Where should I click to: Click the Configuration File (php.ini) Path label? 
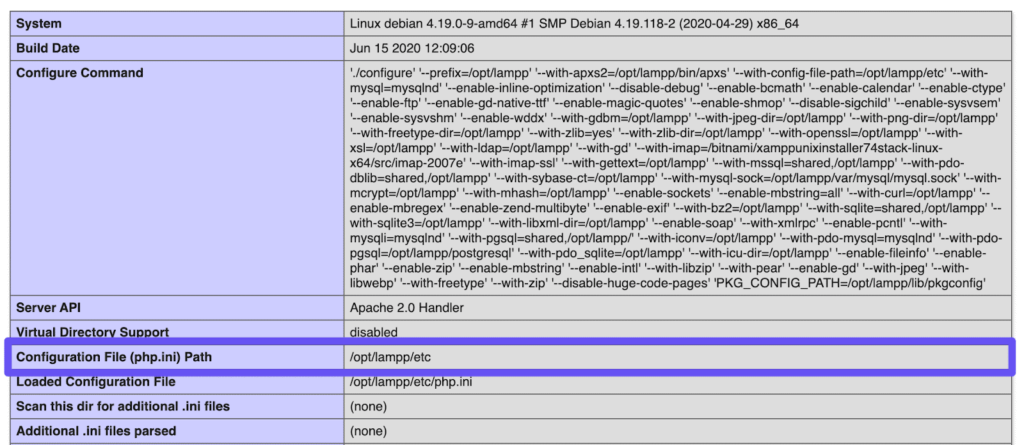point(114,357)
